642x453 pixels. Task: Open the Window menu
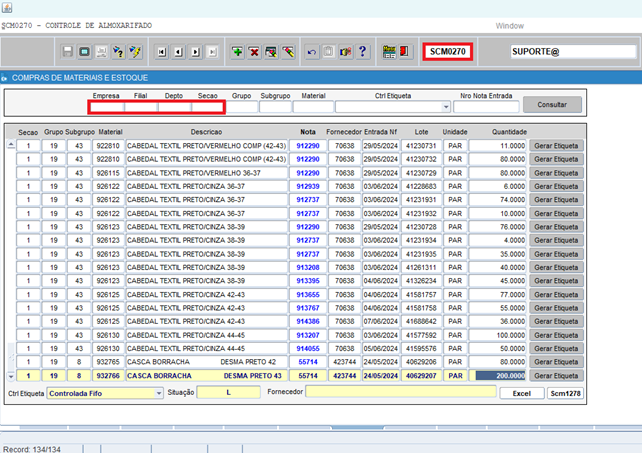coord(509,26)
